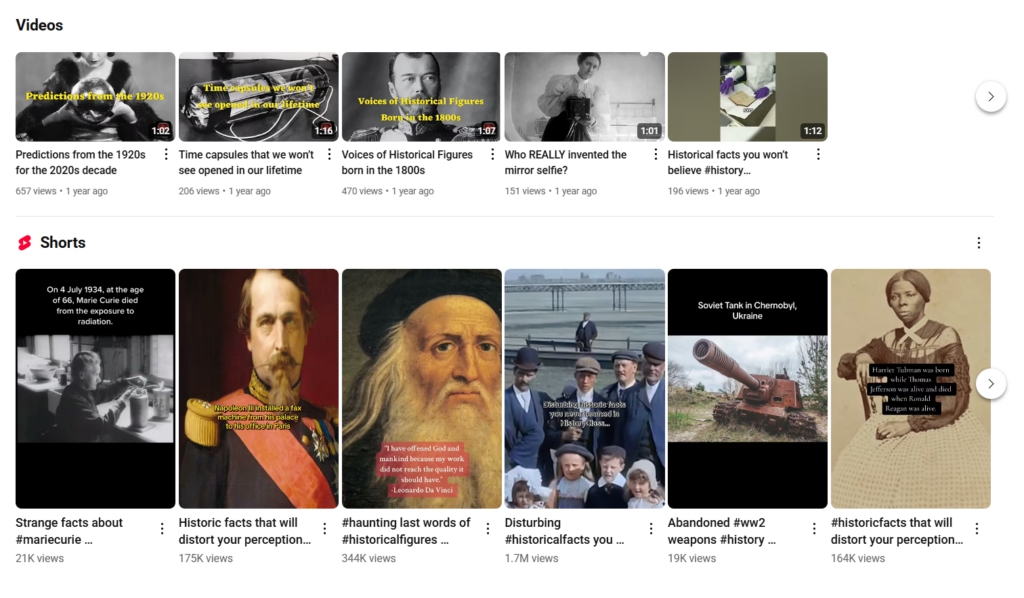Viewport: 1024px width, 598px height.
Task: Open options for Historical facts you won't believe
Action: click(x=818, y=155)
